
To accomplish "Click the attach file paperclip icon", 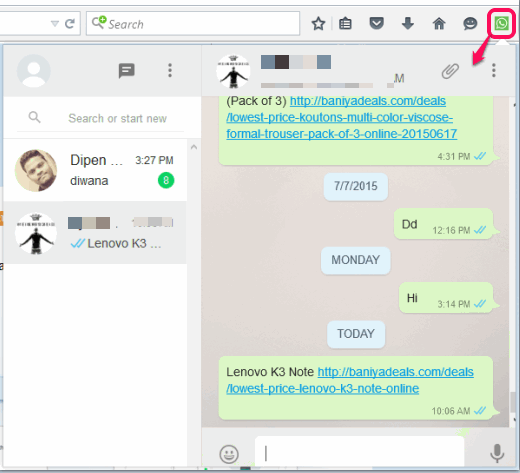I will 450,71.
